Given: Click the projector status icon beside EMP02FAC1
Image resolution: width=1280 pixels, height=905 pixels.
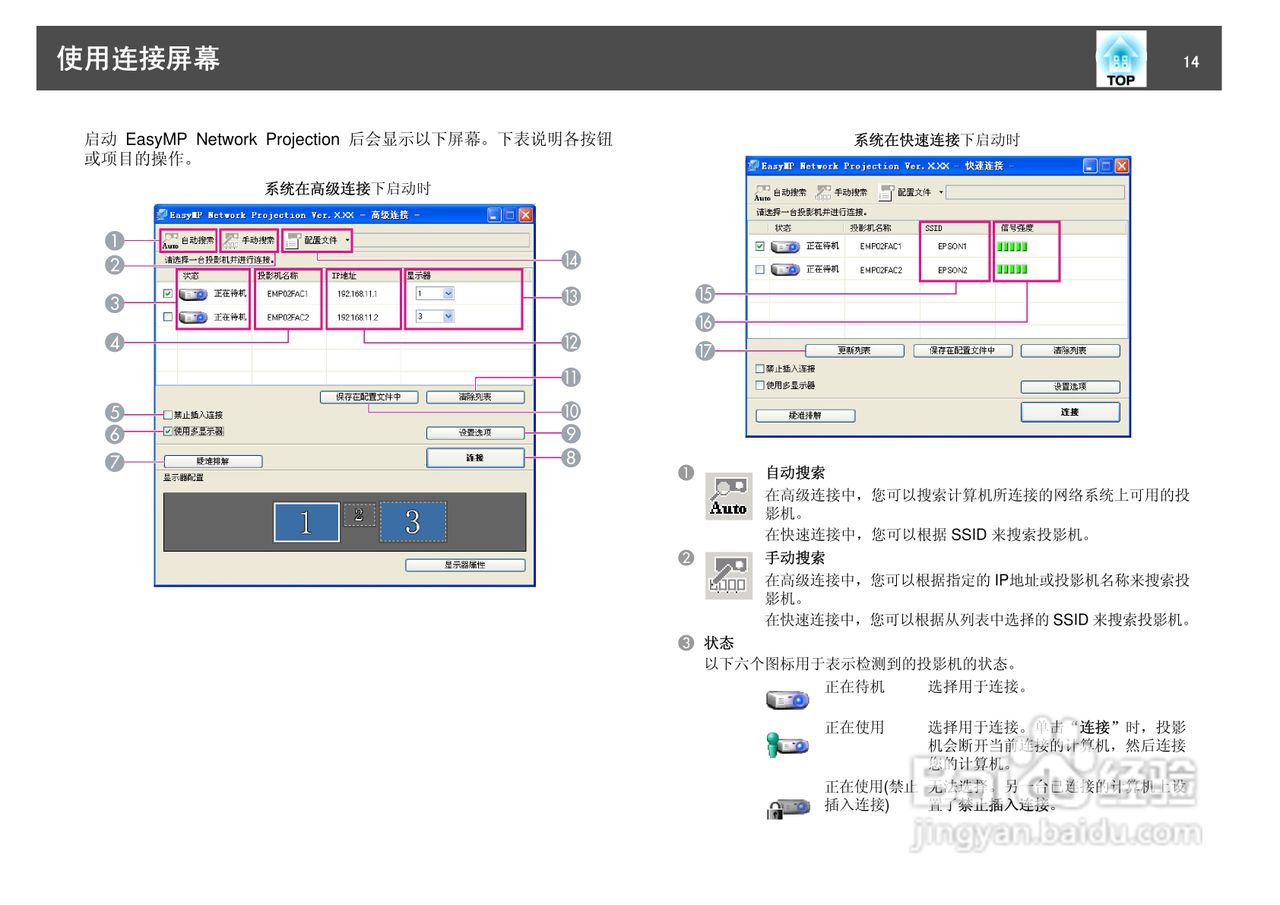Looking at the screenshot, I should point(194,295).
